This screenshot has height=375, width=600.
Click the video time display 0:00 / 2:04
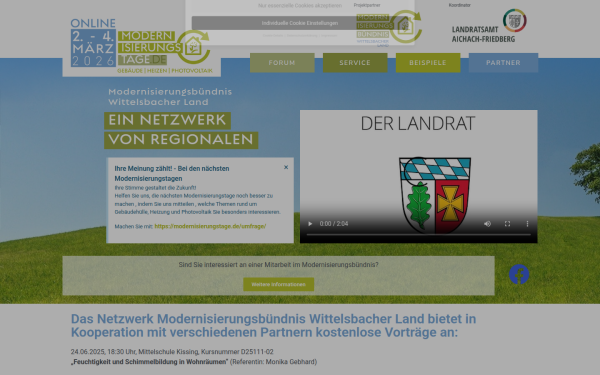334,223
